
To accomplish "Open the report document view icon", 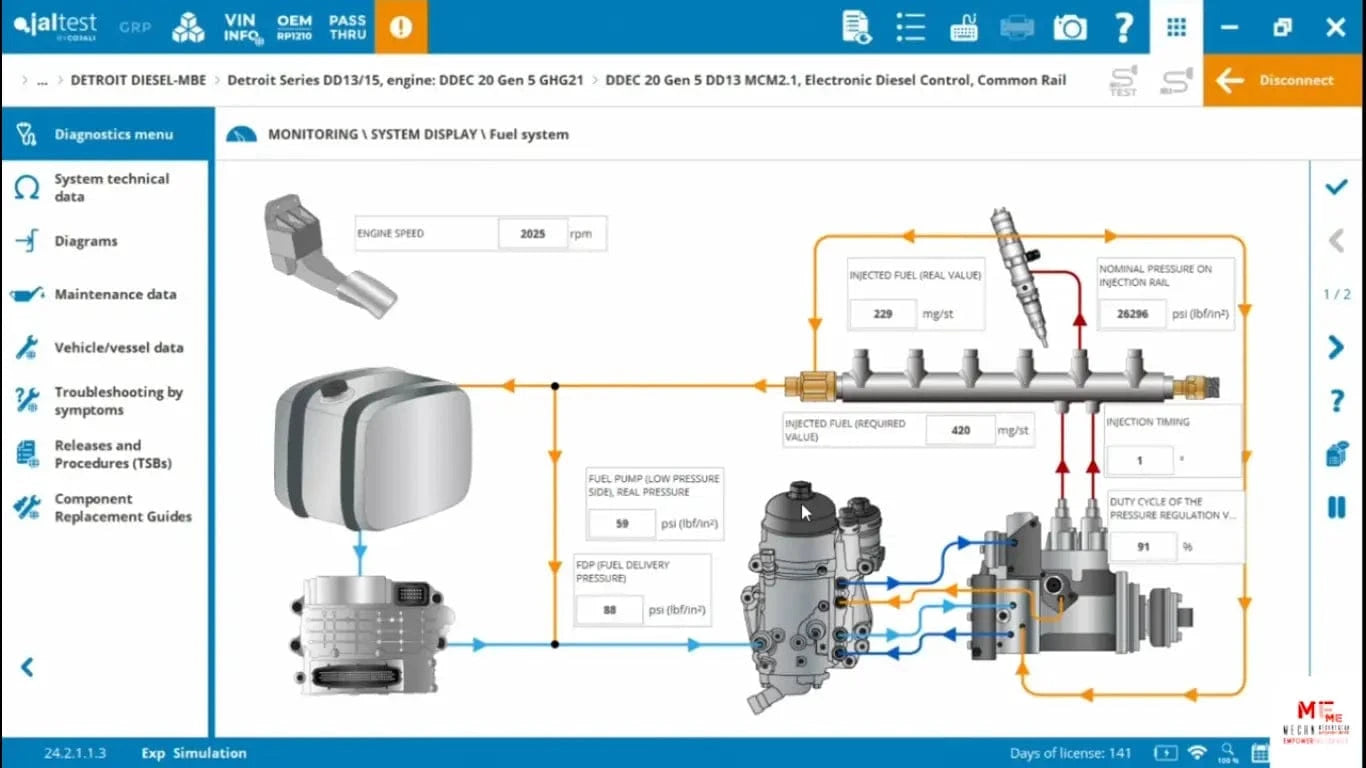I will [857, 27].
